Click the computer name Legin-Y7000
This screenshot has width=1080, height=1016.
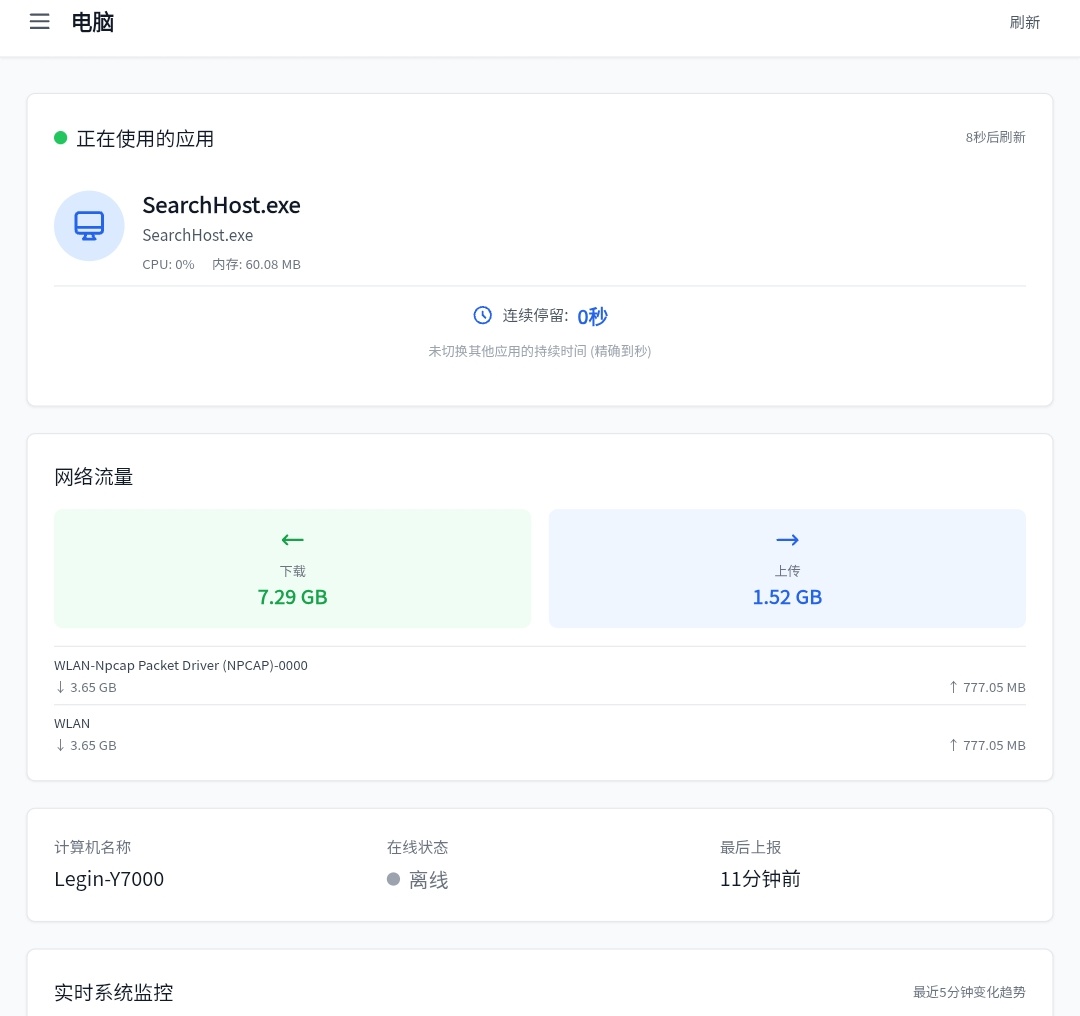[x=109, y=879]
